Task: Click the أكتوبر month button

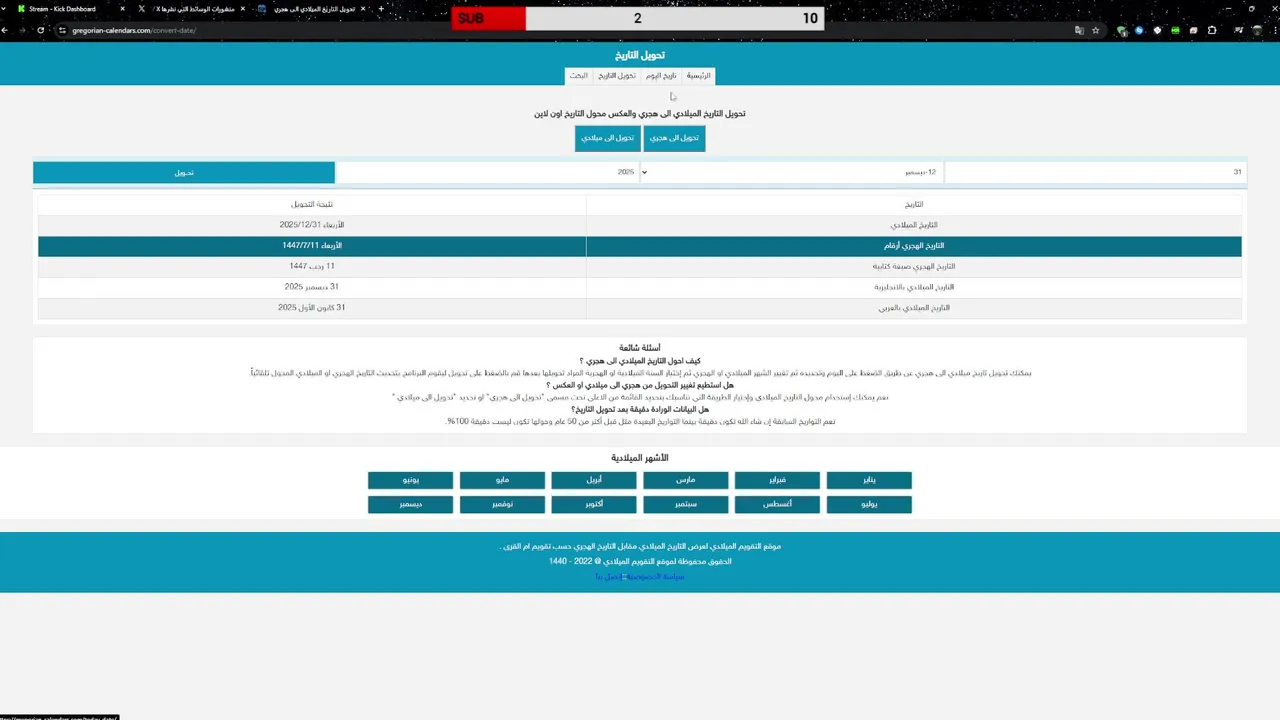Action: [x=594, y=505]
